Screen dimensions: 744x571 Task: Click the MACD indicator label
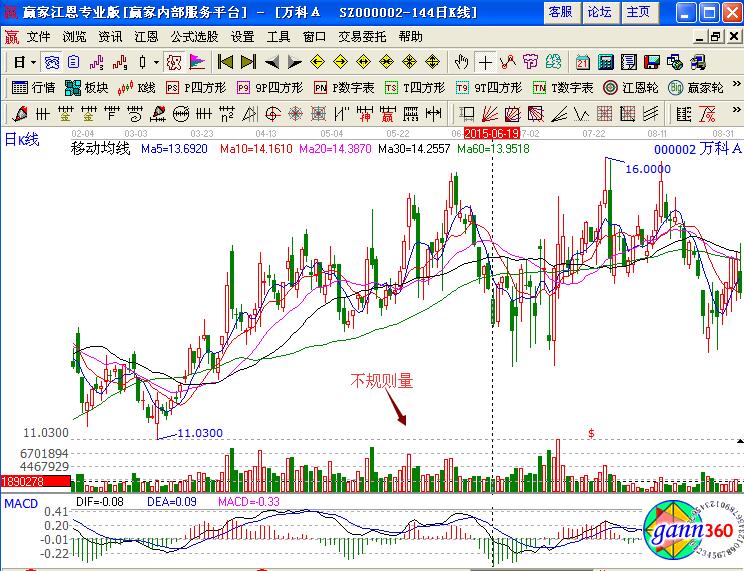coord(19,502)
